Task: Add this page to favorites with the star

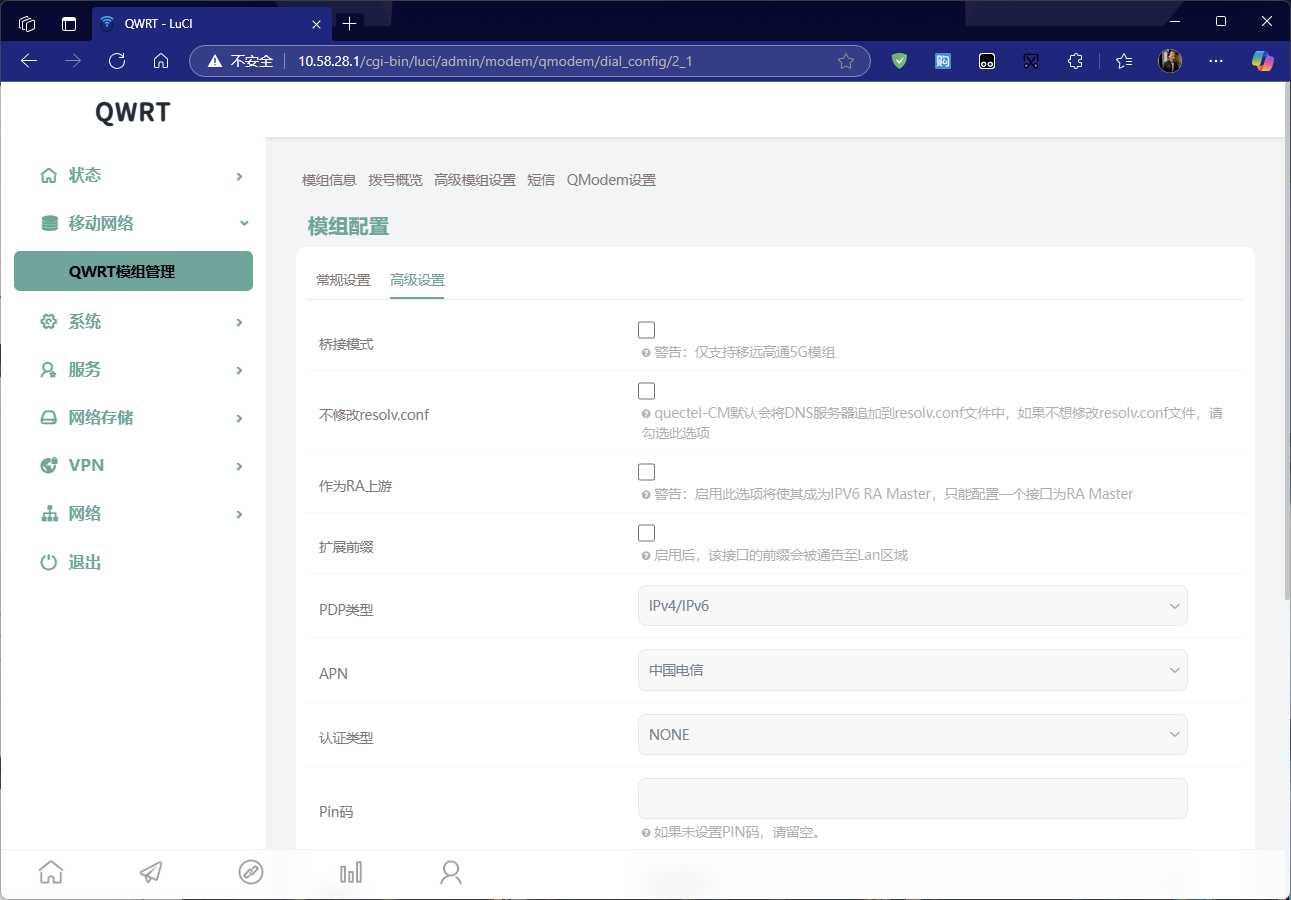Action: coord(846,61)
